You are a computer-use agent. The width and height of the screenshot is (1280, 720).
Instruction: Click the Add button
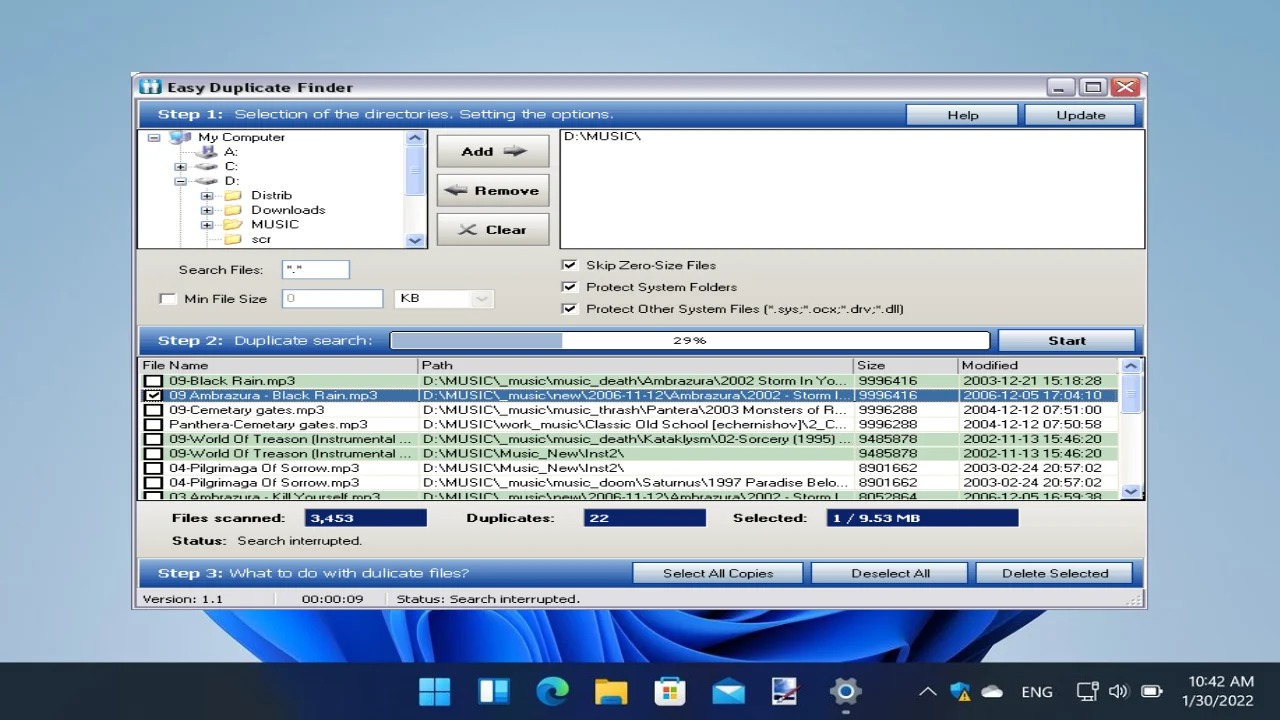pyautogui.click(x=493, y=151)
